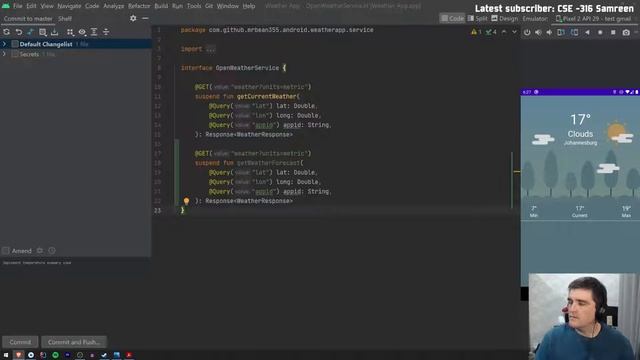Go to previous highlighted error arrow
The height and width of the screenshot is (360, 640).
click(x=504, y=32)
